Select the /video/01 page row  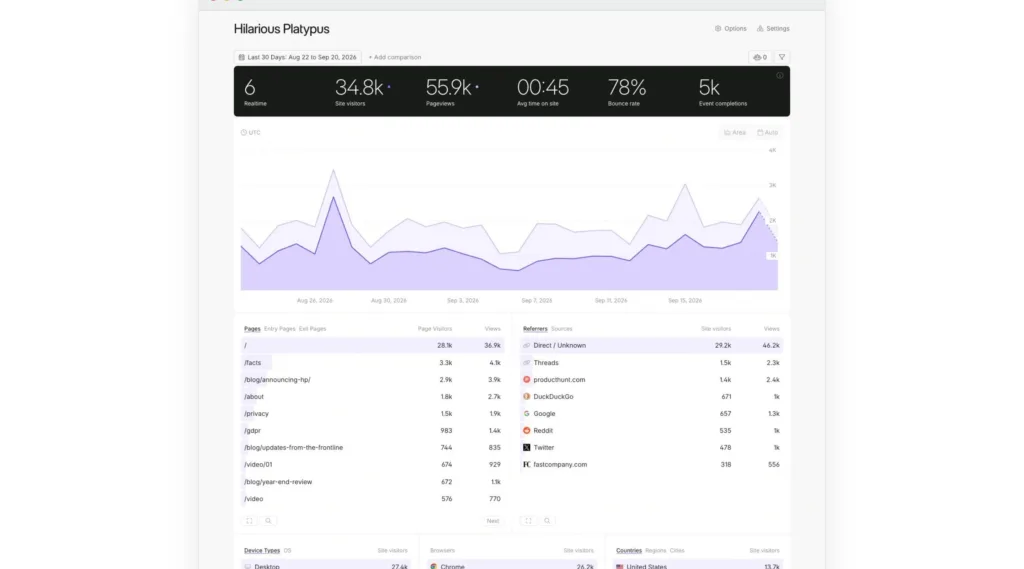[x=372, y=464]
